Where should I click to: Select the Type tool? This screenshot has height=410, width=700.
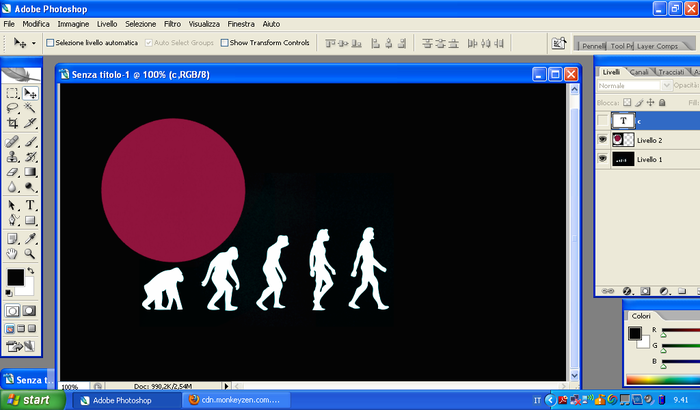[x=30, y=205]
